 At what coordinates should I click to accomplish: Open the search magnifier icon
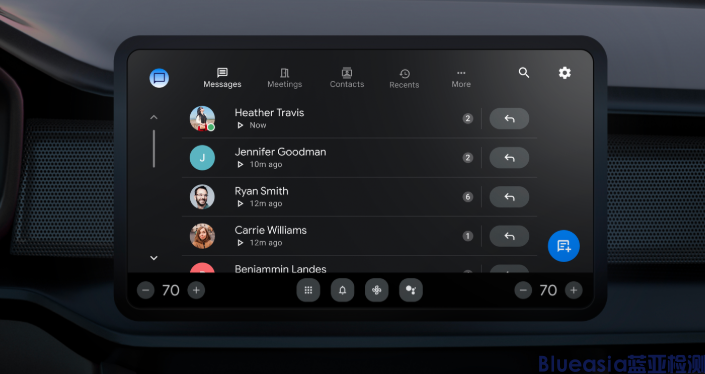(x=524, y=73)
